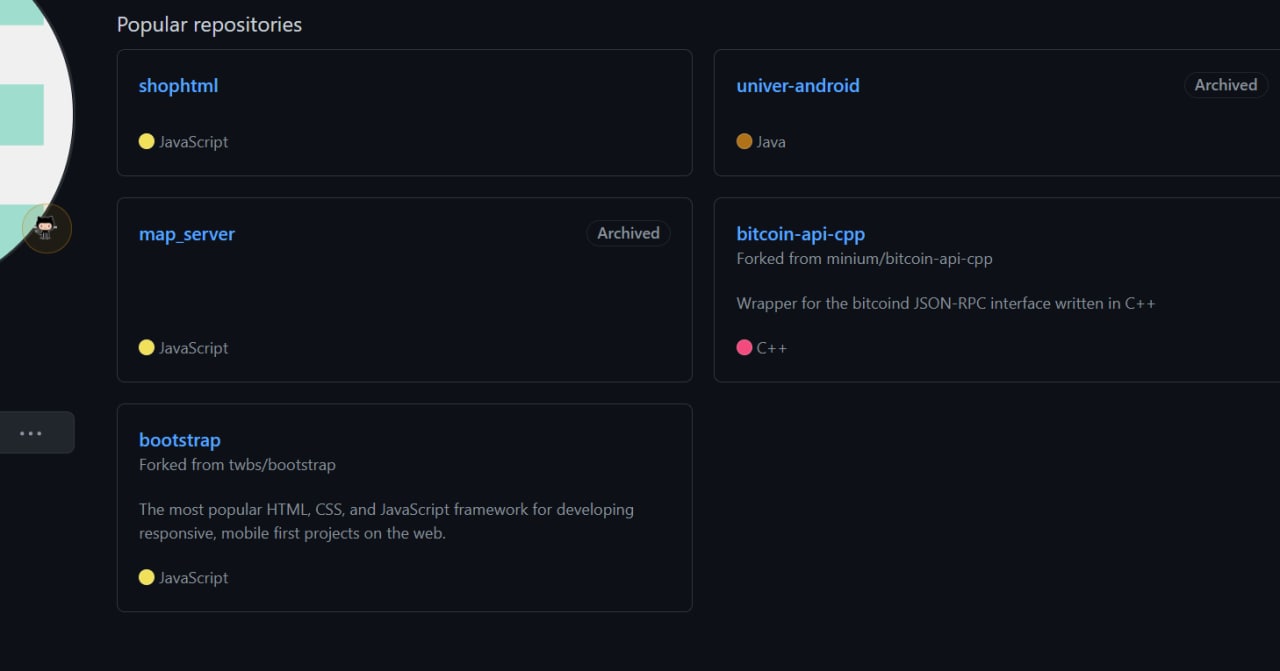
Task: Open the bitcoin-api-cpp repository
Action: pyautogui.click(x=800, y=234)
